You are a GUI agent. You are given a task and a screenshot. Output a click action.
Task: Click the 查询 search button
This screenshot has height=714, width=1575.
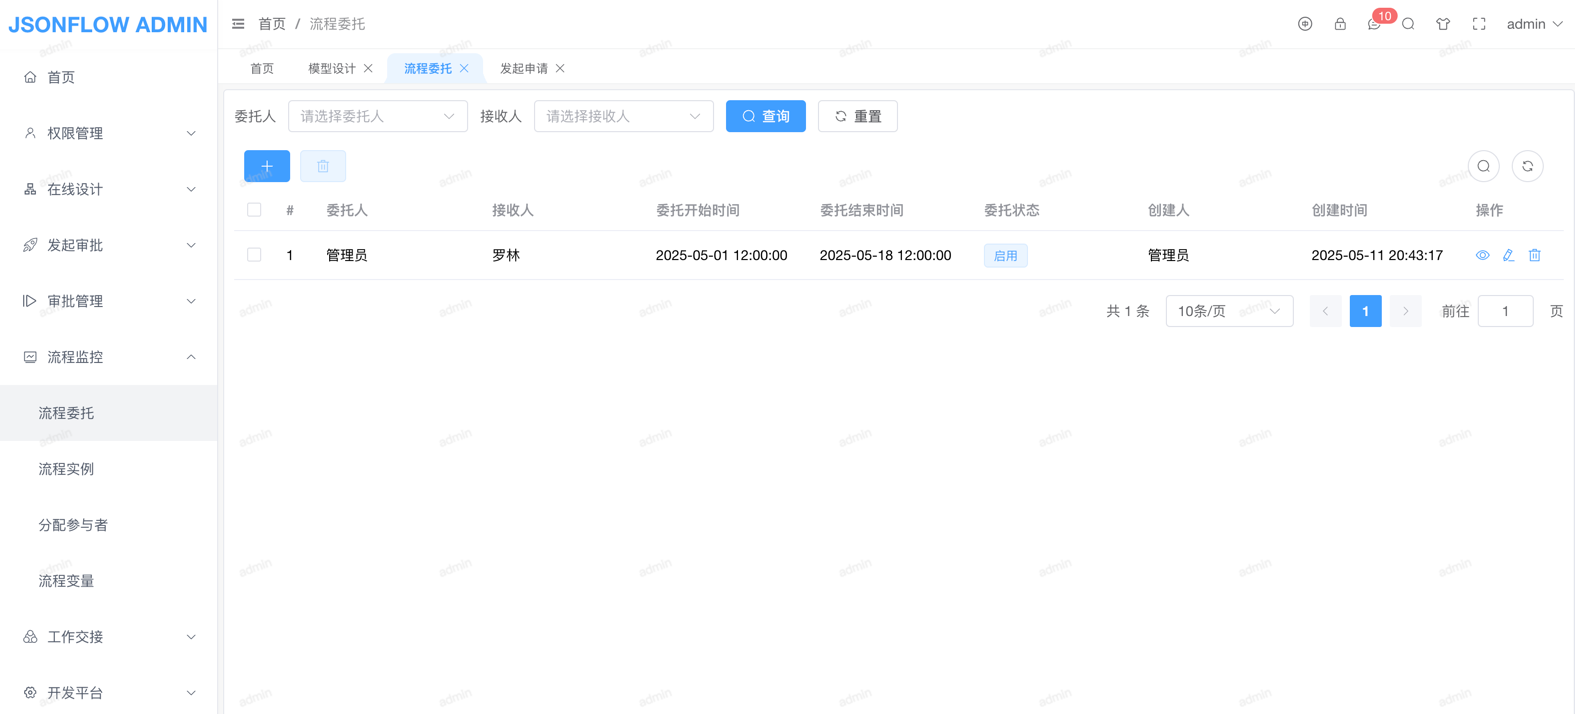(x=765, y=116)
